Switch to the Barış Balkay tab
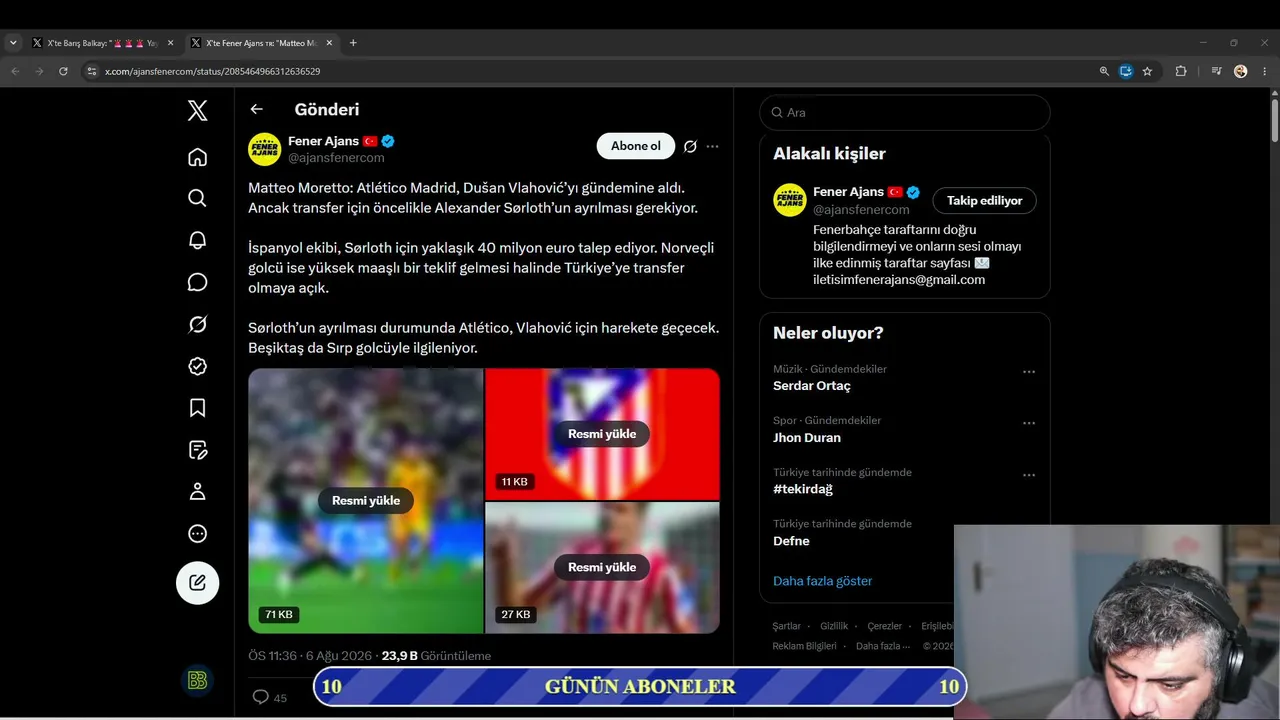Screen dimensions: 1280x720 pyautogui.click(x=102, y=43)
